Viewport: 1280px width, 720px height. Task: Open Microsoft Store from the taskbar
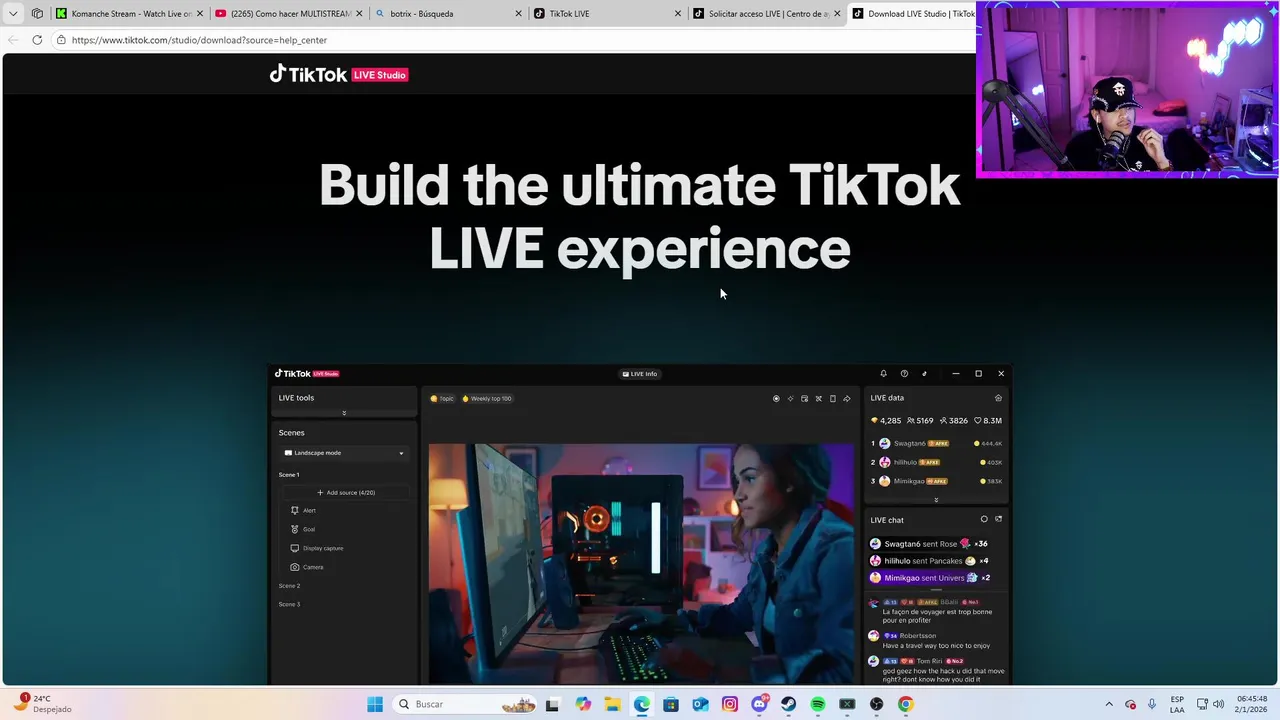pyautogui.click(x=671, y=704)
